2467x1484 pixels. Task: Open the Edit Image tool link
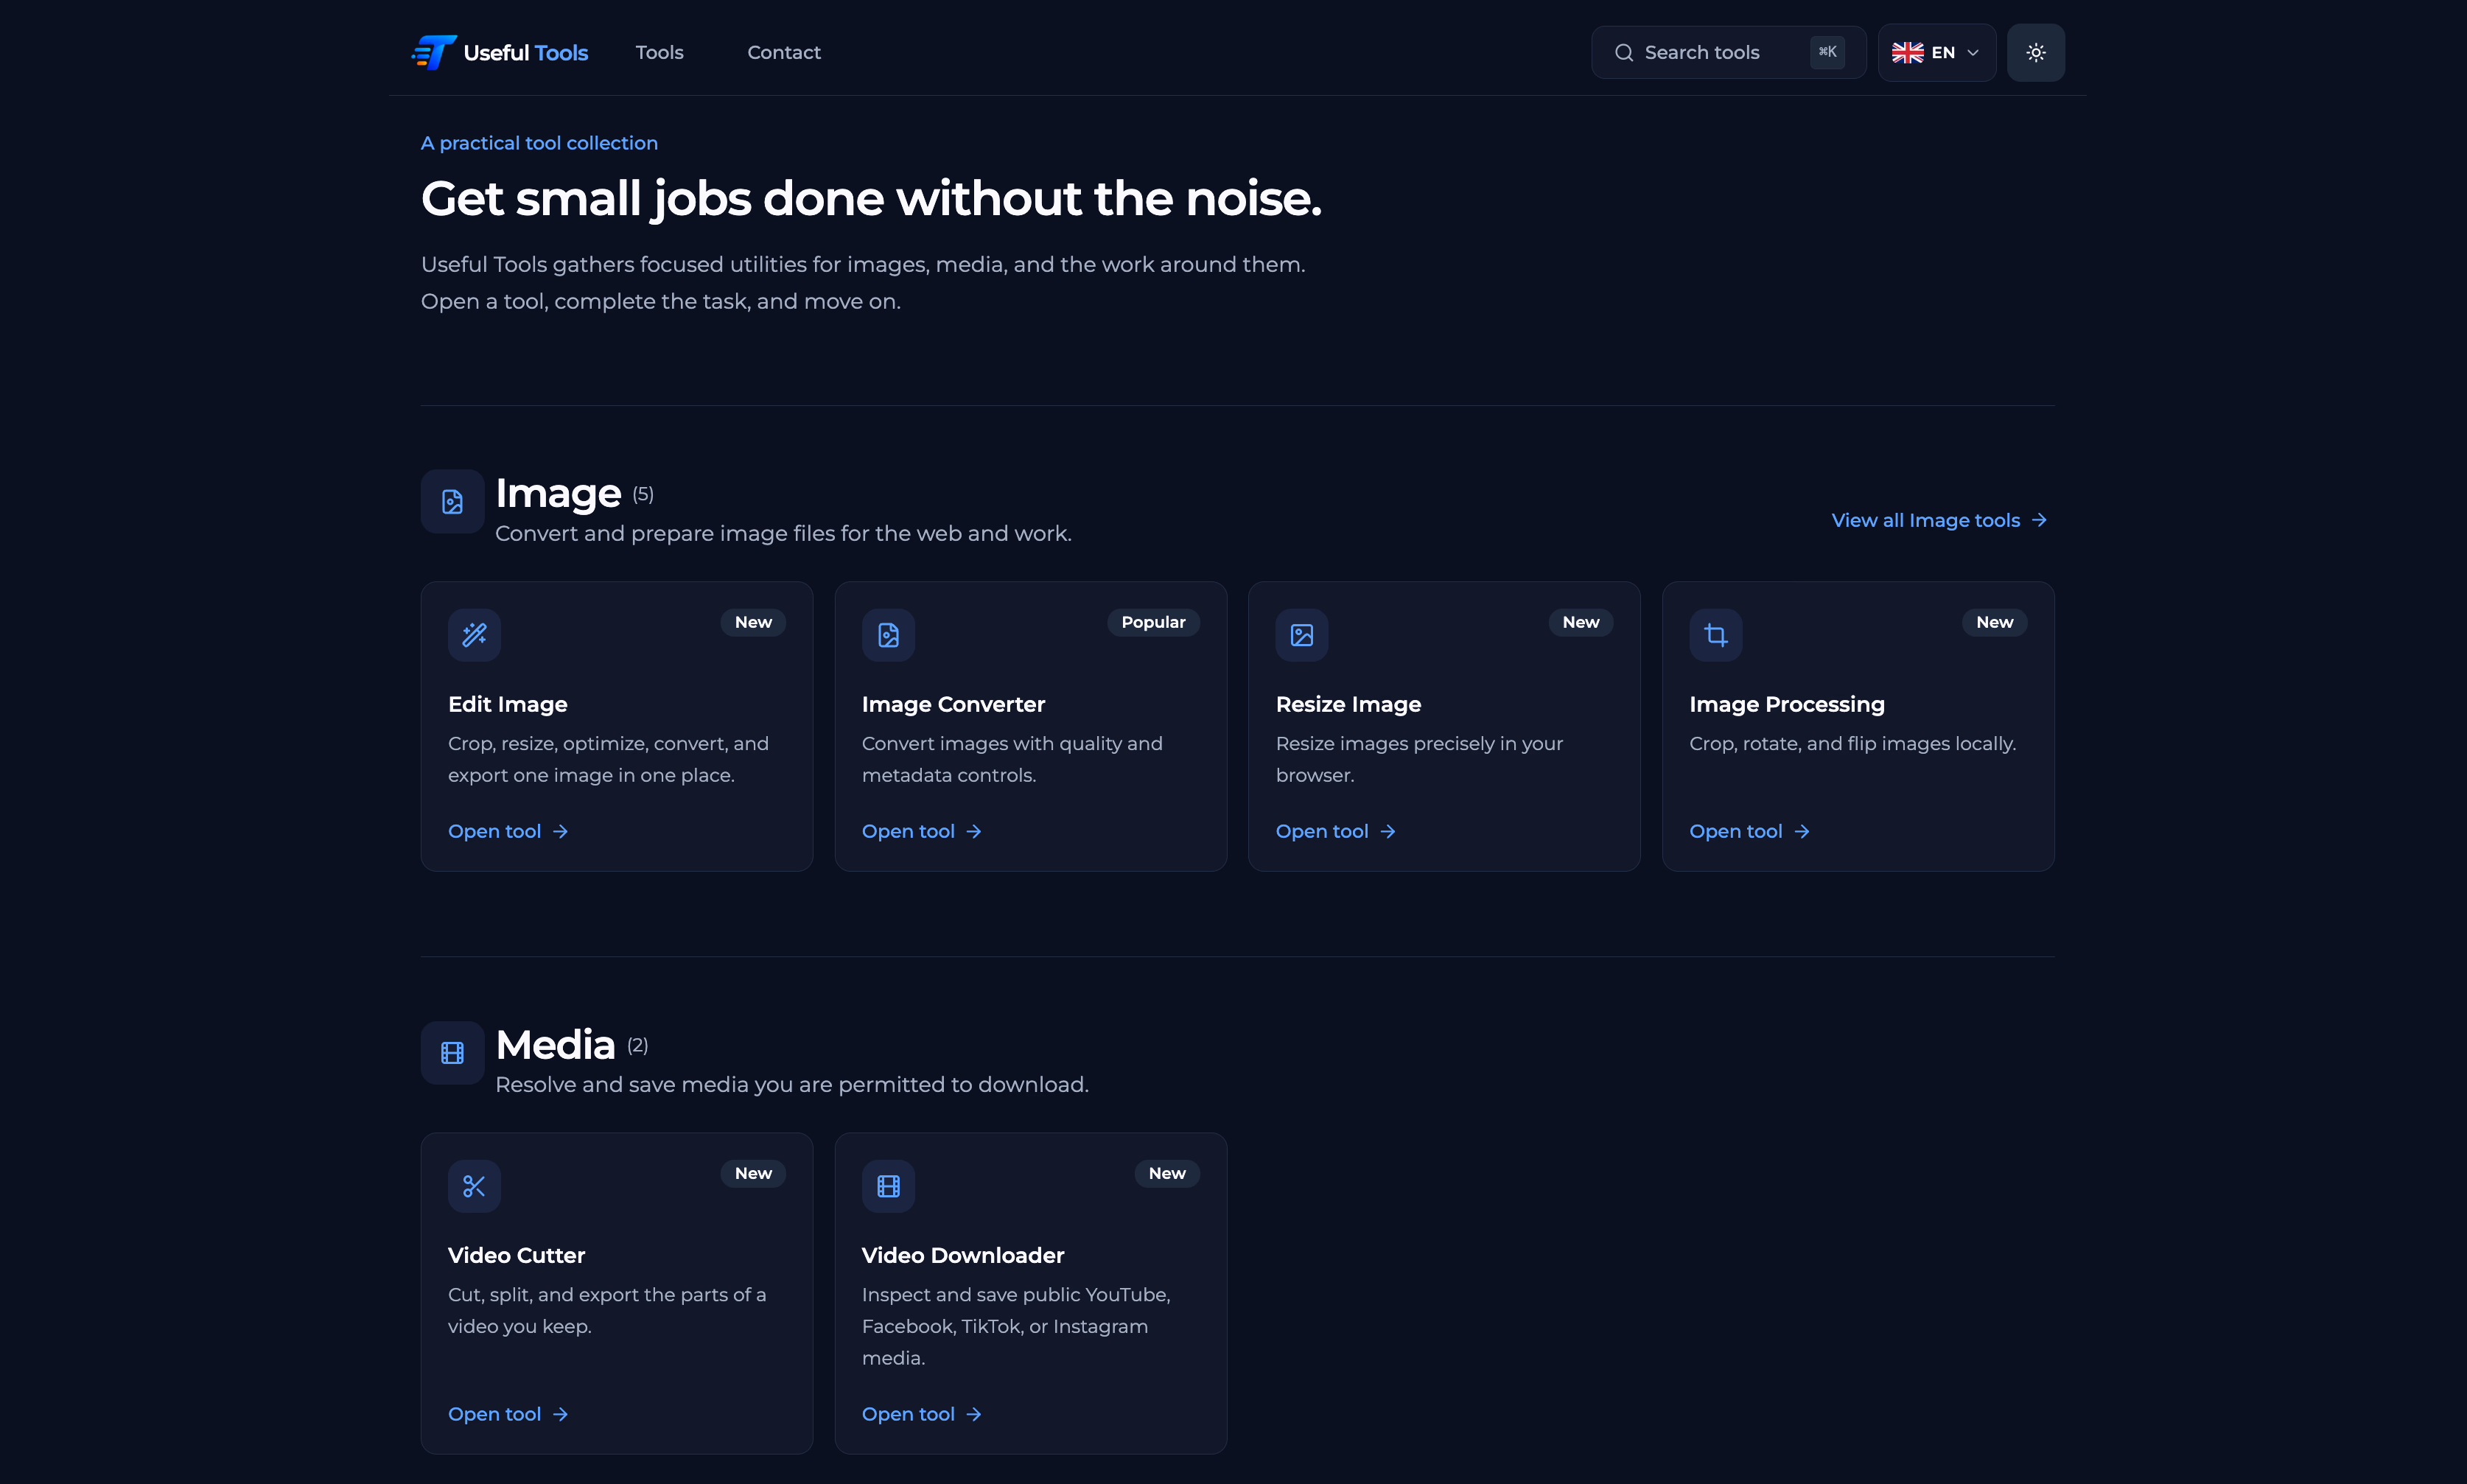[x=508, y=831]
